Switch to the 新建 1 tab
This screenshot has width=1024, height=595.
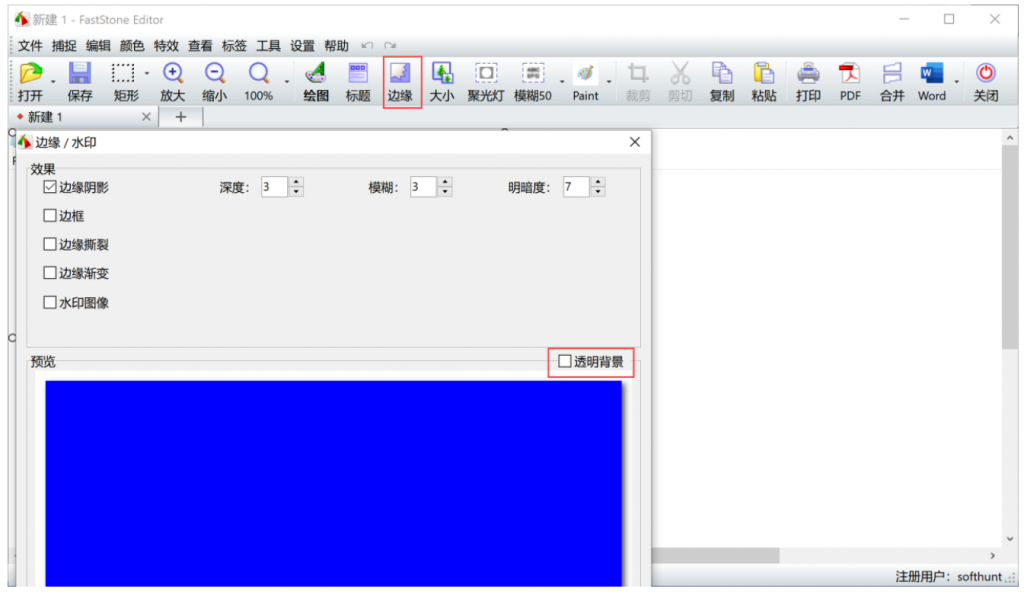click(x=46, y=117)
